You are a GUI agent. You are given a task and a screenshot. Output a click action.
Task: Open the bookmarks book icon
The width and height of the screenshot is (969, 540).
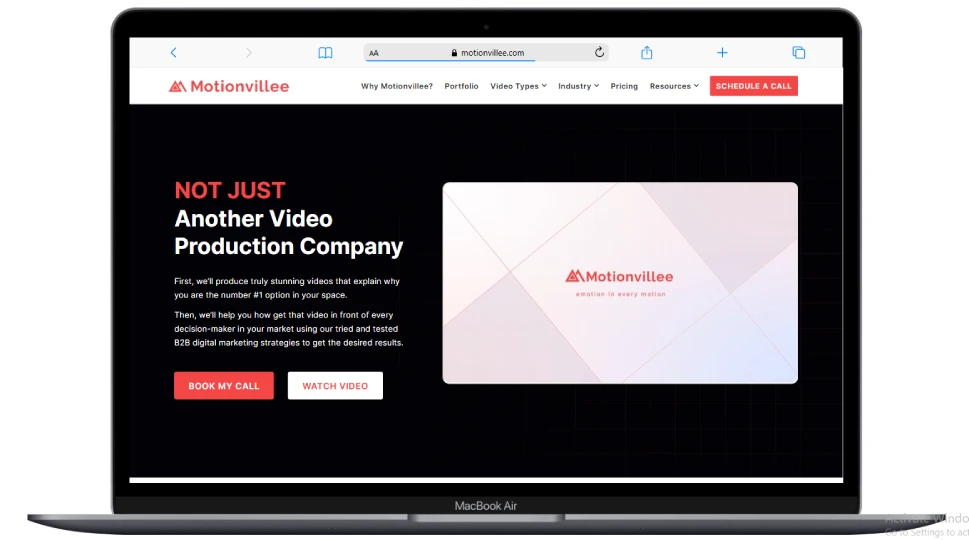[325, 53]
